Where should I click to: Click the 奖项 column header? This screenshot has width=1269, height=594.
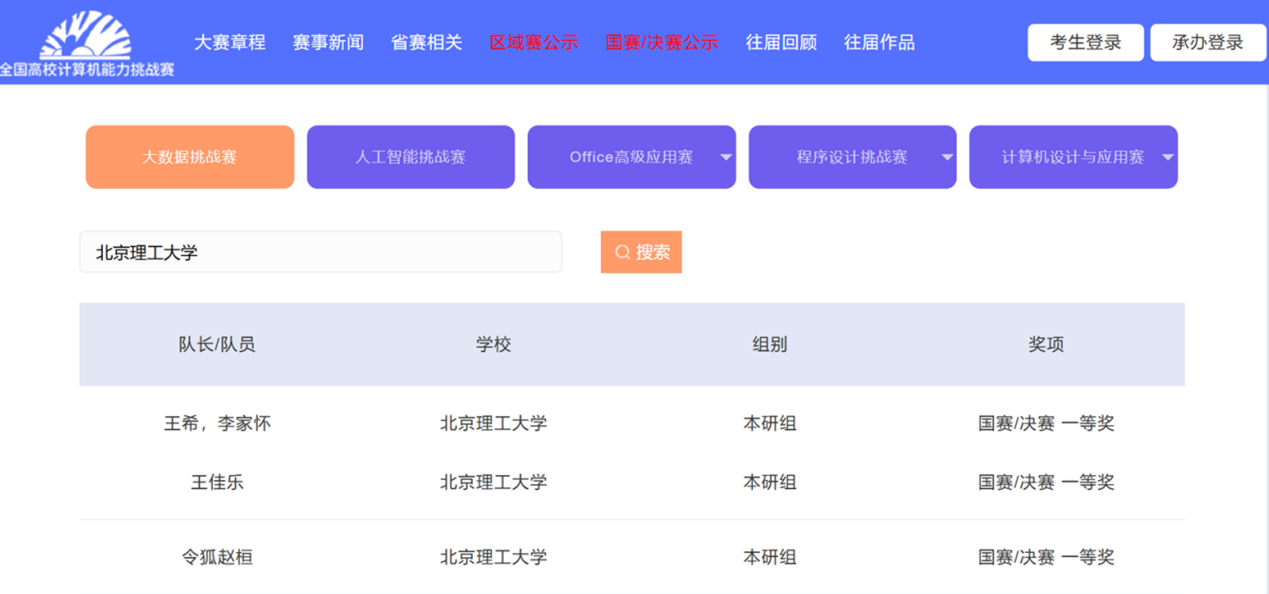pyautogui.click(x=1046, y=344)
